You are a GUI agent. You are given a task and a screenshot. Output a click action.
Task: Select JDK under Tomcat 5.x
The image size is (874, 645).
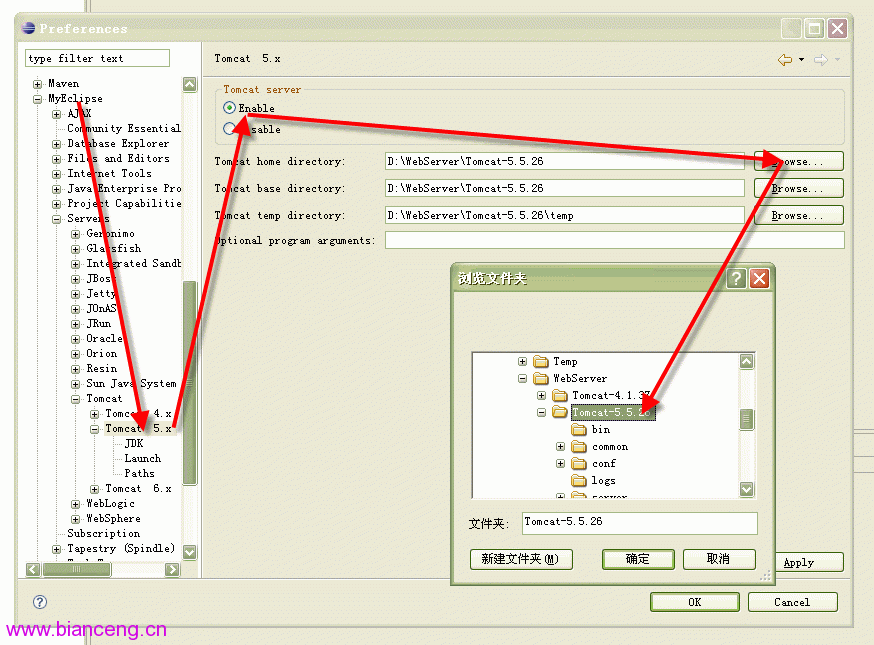tap(134, 444)
